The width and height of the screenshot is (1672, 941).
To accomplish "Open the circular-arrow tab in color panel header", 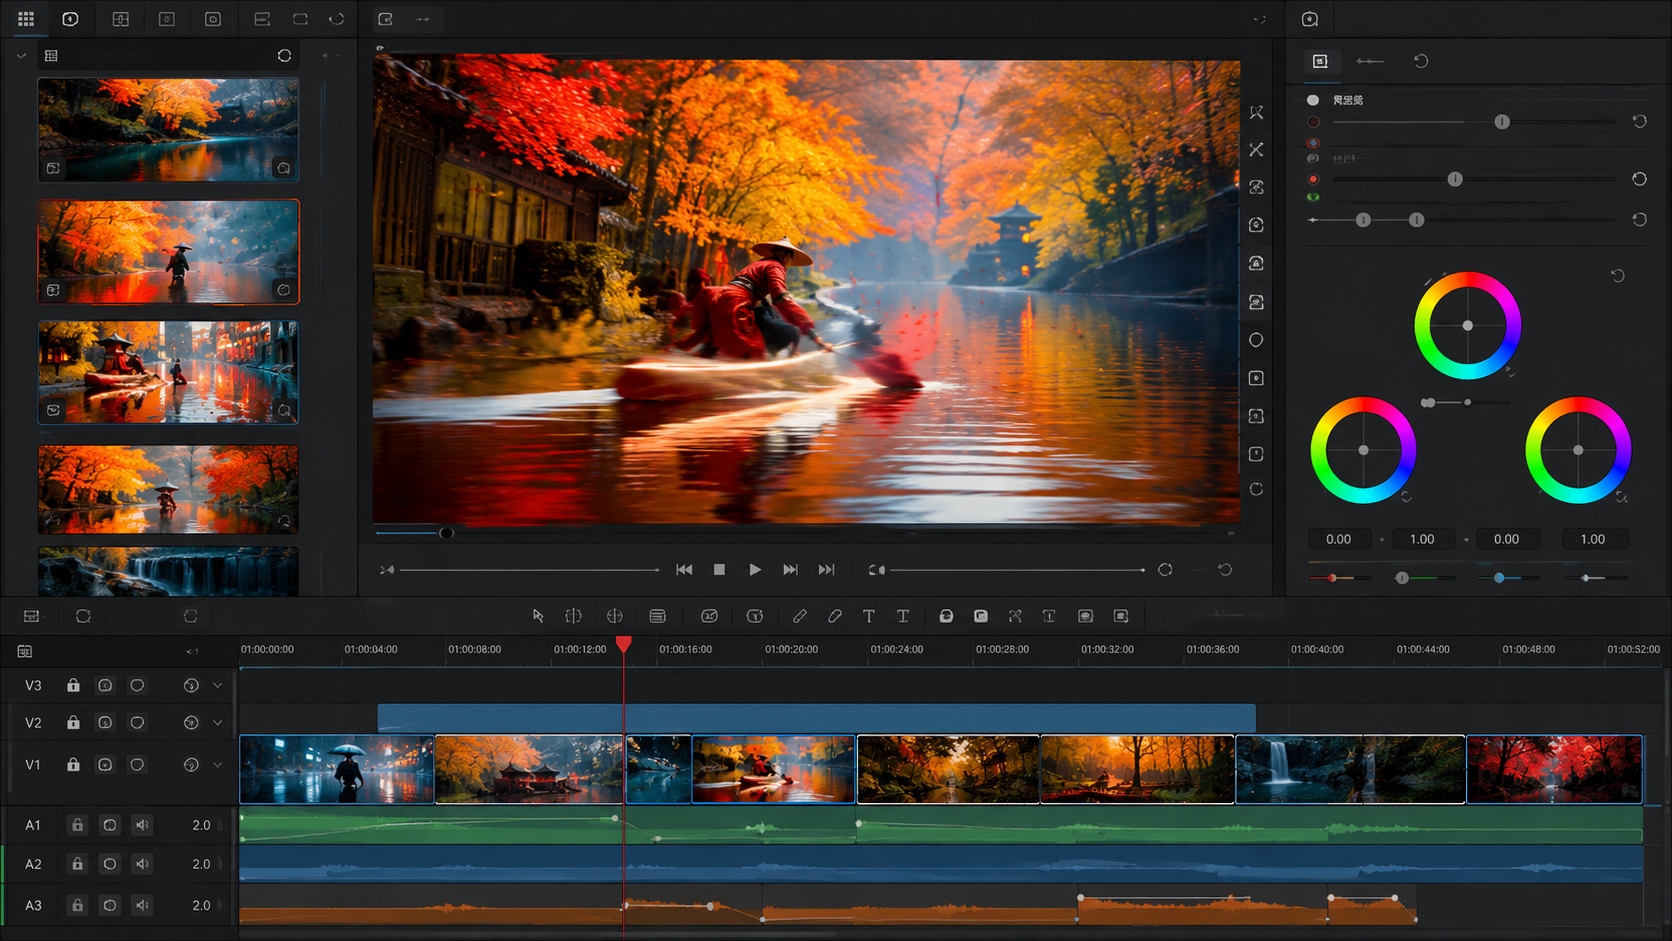I will coord(1421,61).
